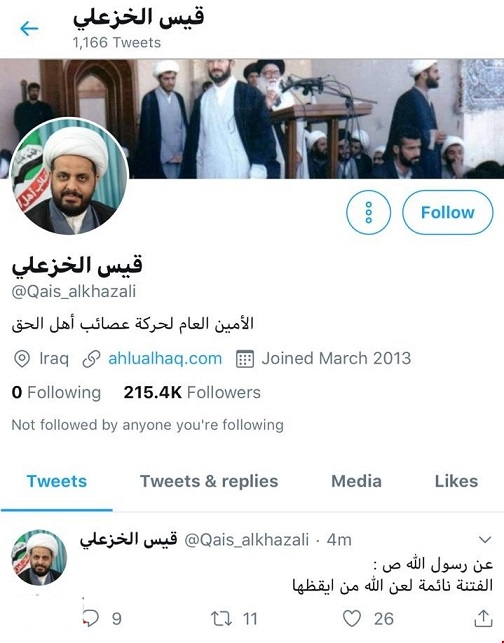Like the tweet with heart icon
The width and height of the screenshot is (504, 643).
pos(351,618)
